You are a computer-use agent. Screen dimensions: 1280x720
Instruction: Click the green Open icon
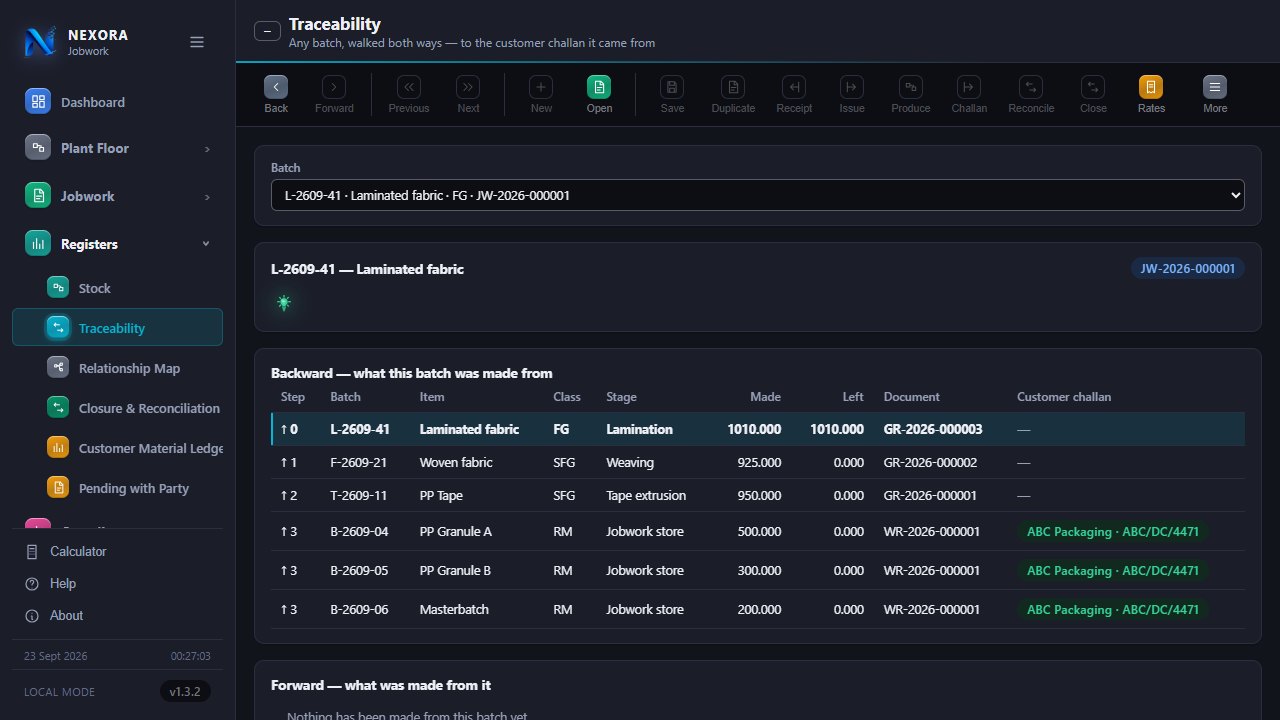tap(599, 87)
